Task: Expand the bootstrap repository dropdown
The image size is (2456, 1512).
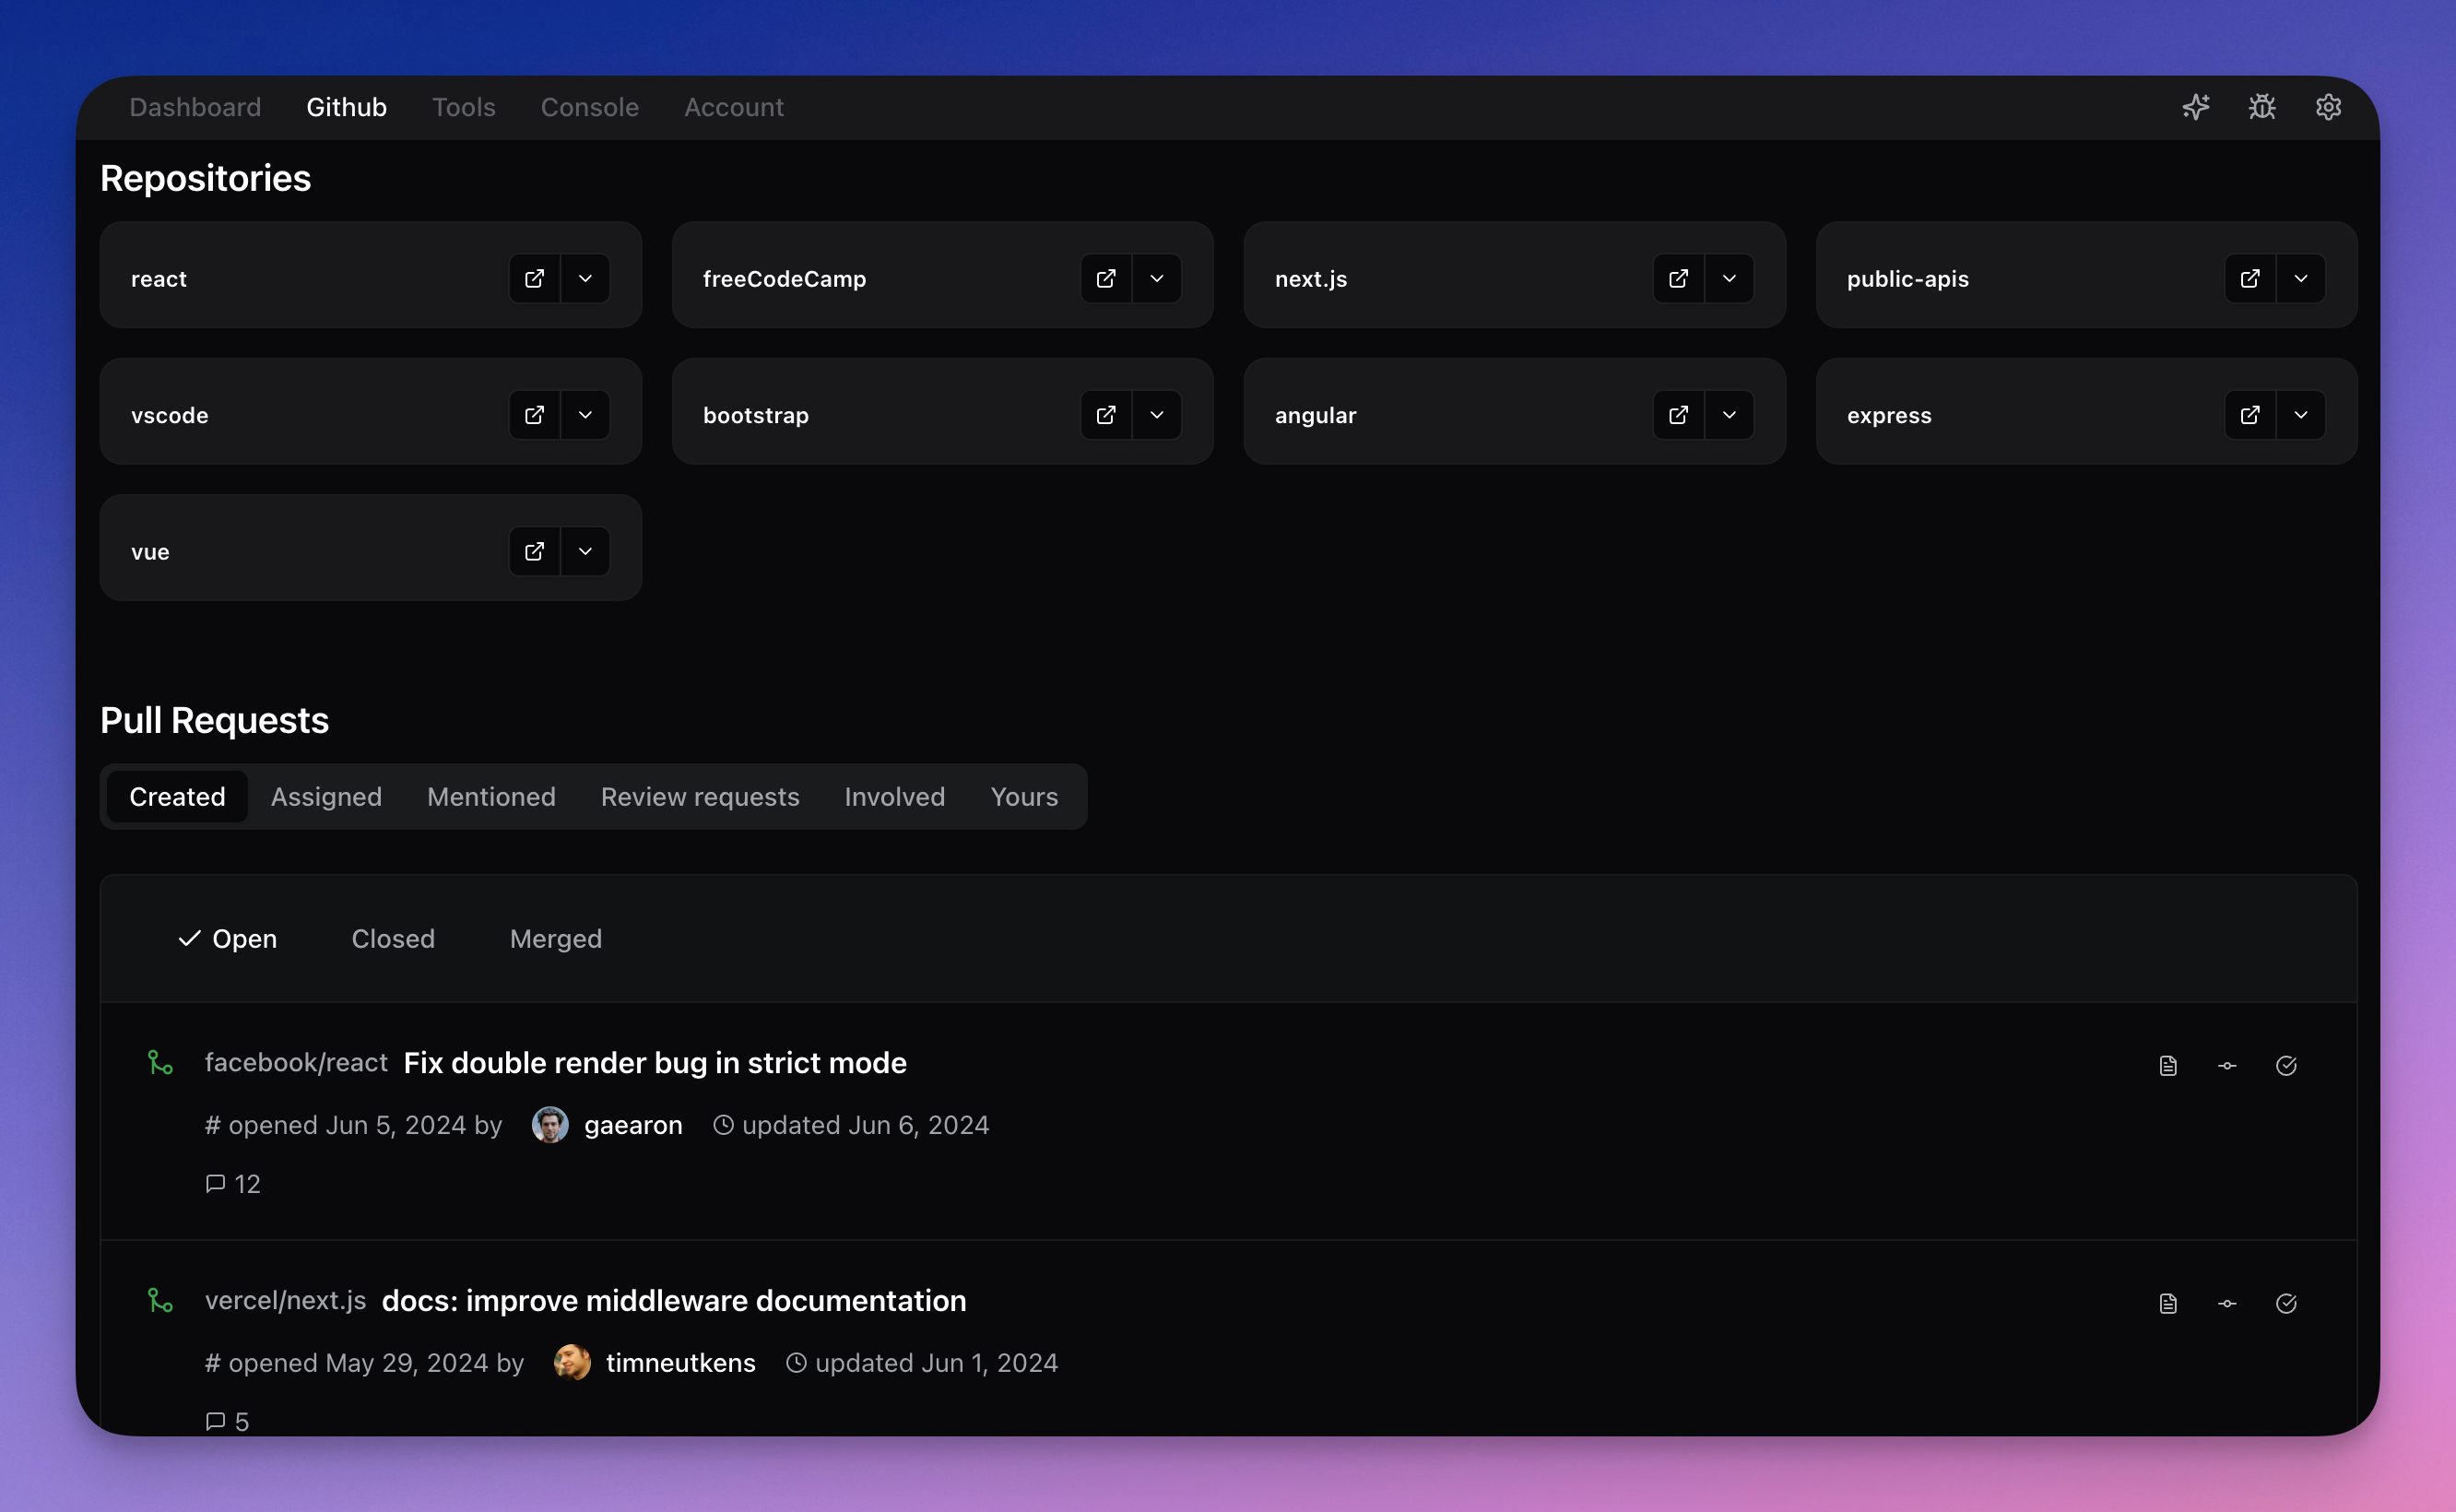Action: pyautogui.click(x=1157, y=415)
